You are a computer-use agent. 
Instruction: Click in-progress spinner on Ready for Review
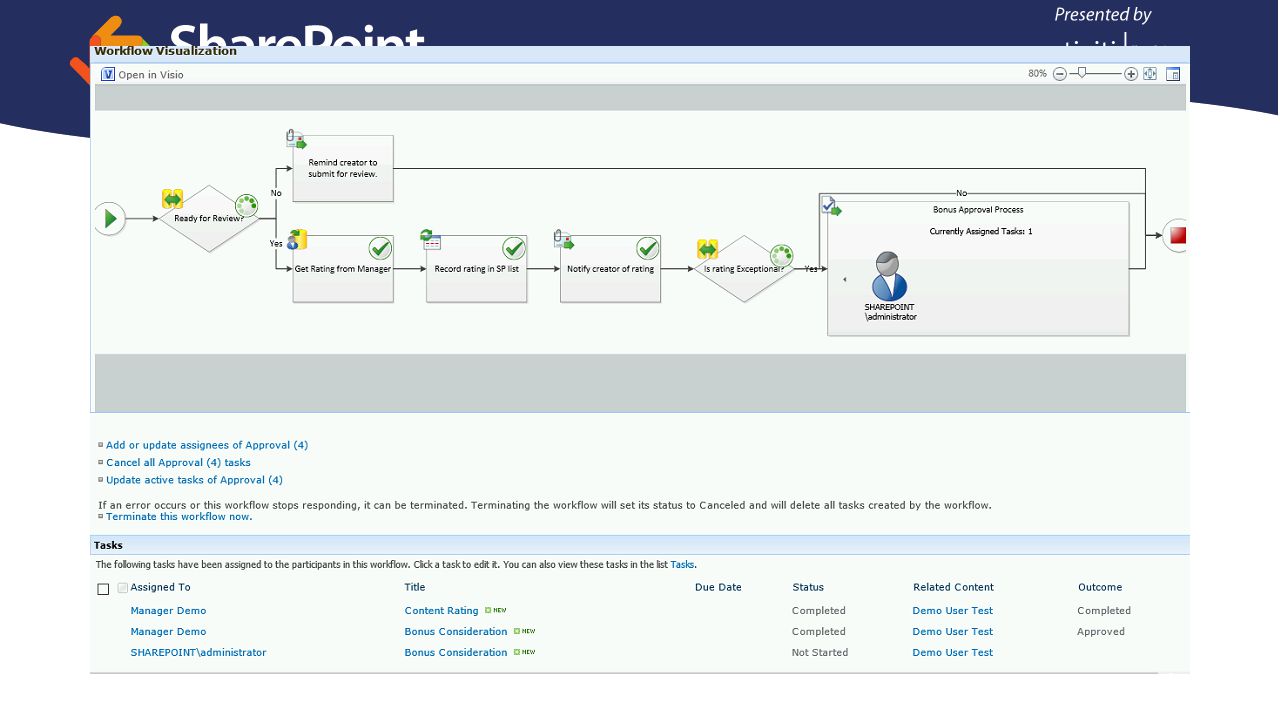[246, 205]
